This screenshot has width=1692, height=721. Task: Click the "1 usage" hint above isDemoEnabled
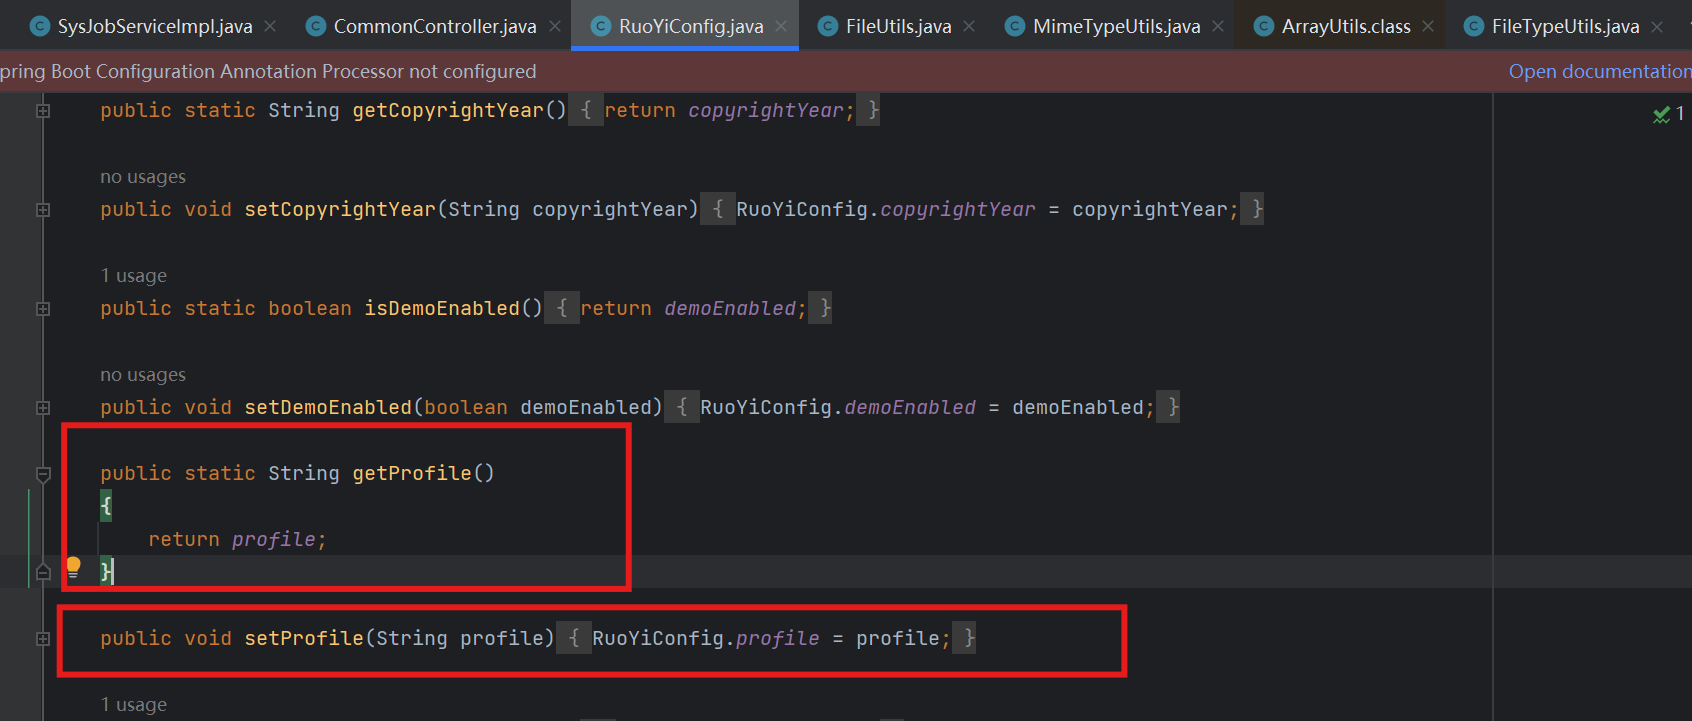(x=134, y=276)
